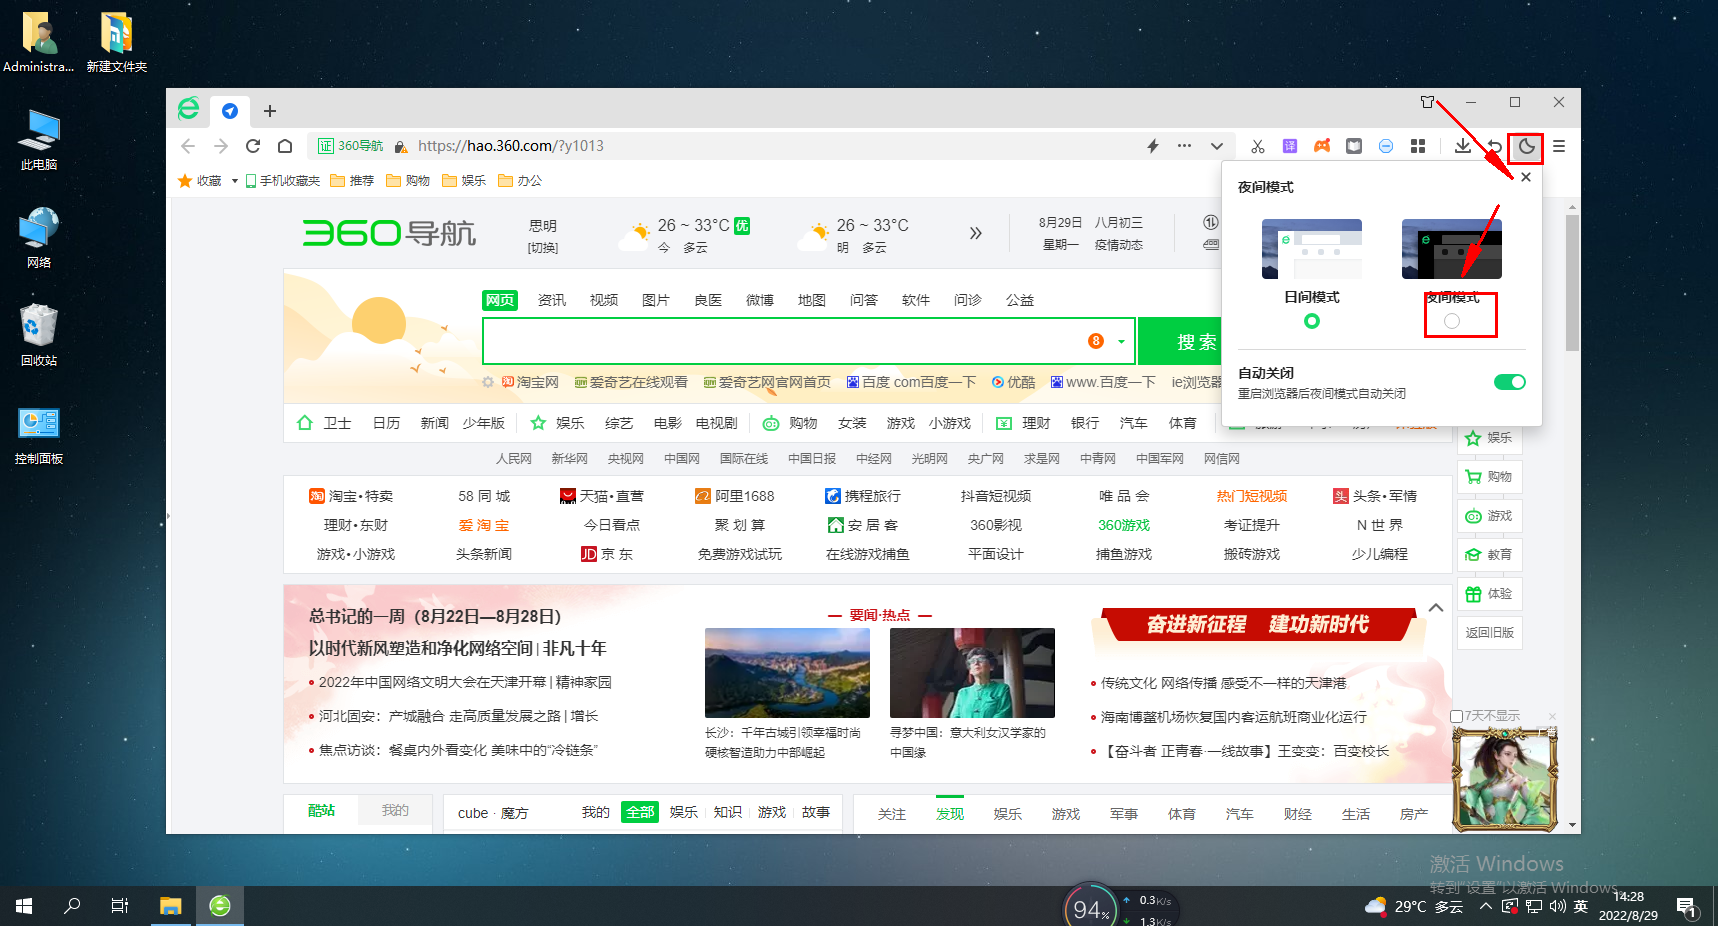1718x926 pixels.
Task: Click Windows Start button
Action: [x=24, y=906]
